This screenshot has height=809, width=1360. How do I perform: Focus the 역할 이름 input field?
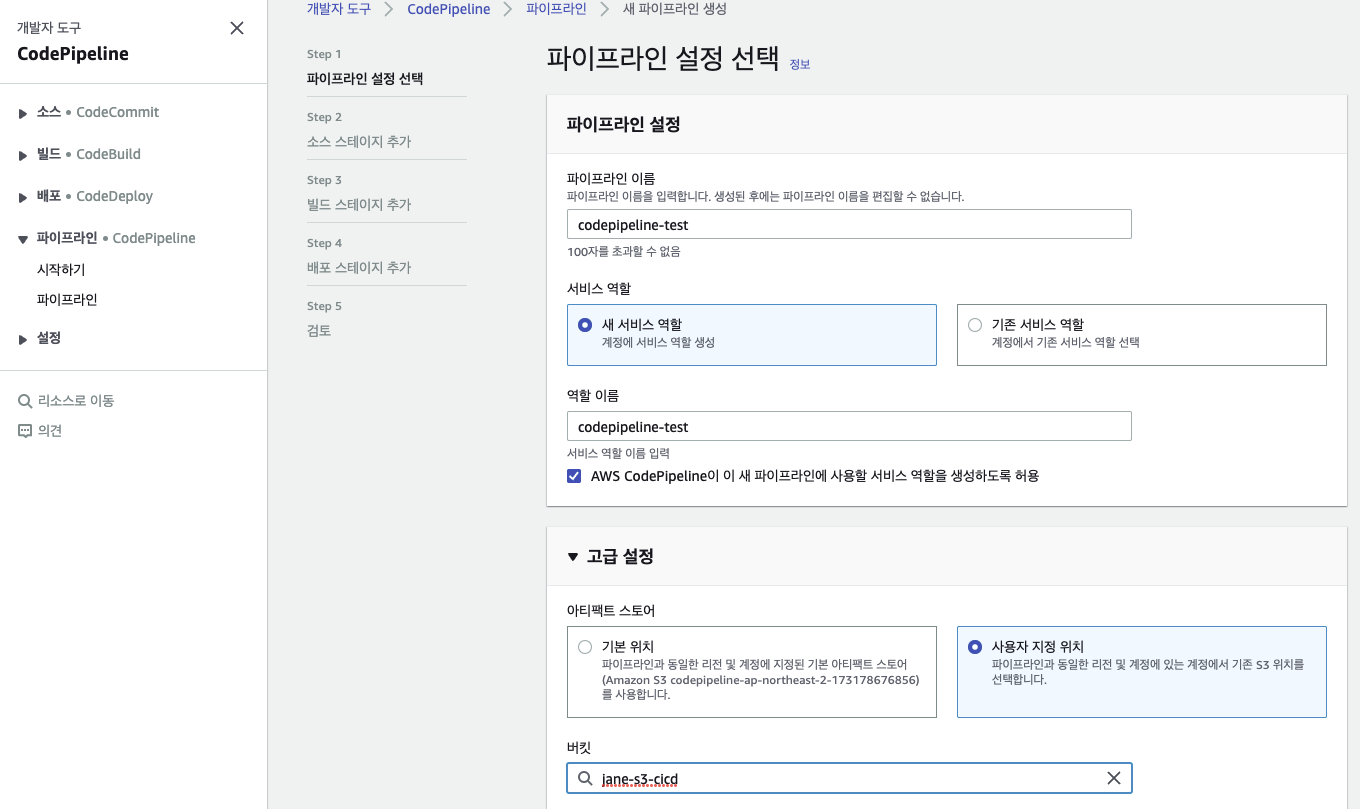click(x=849, y=426)
